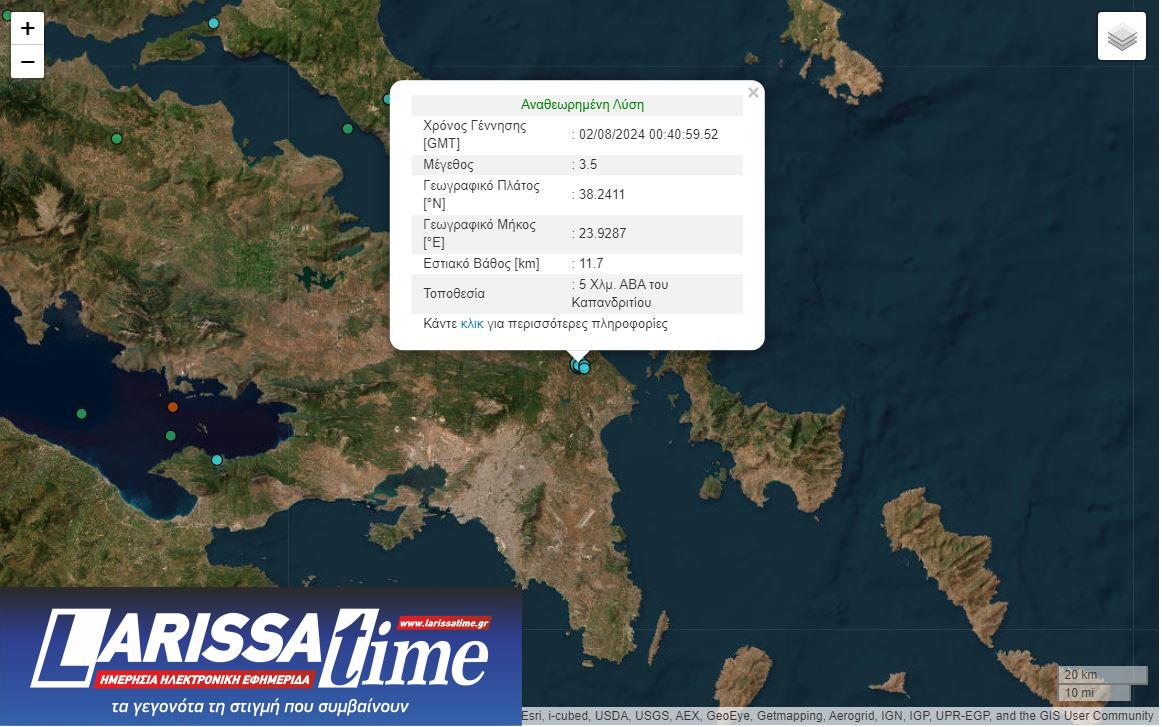1162x727 pixels.
Task: Open the www.larissatime.gr address in the logo
Action: coord(443,623)
